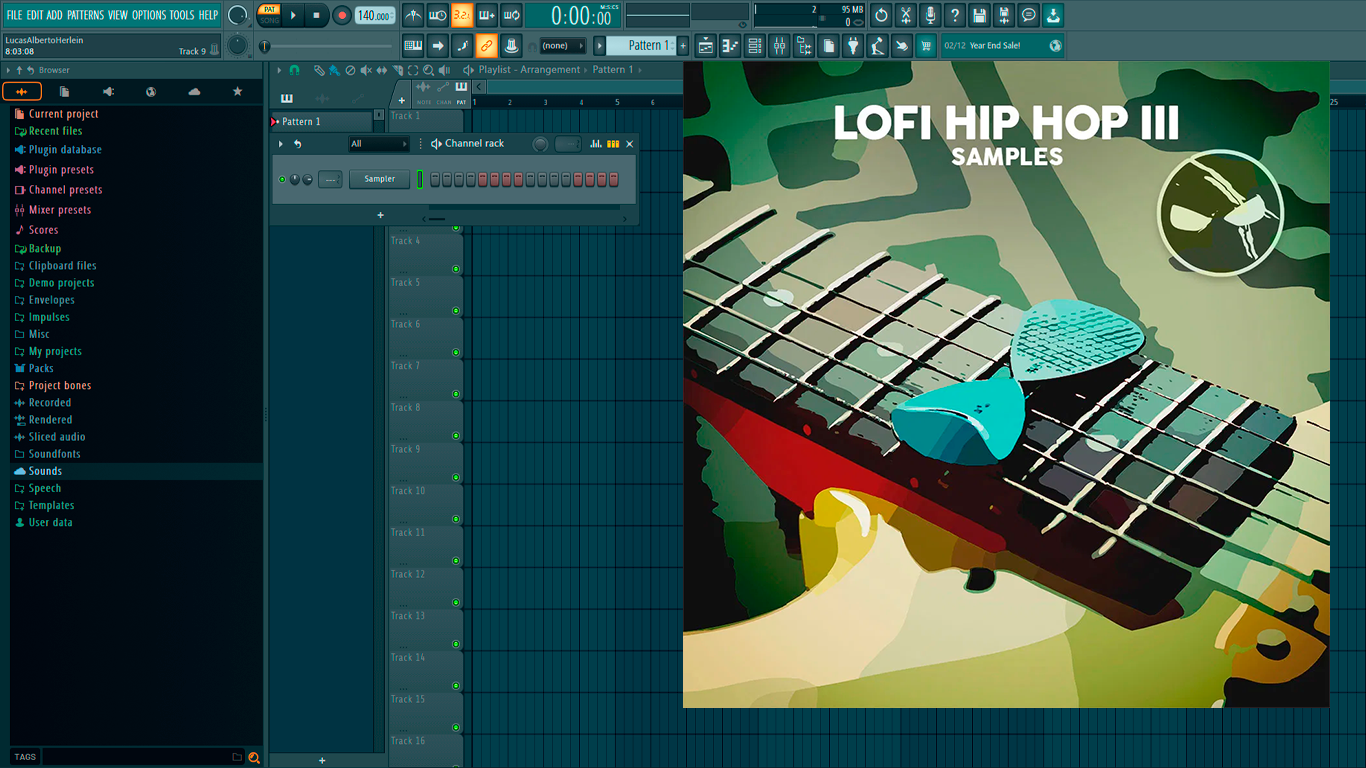Screen dimensions: 1366x768
Task: Select the playlist Paint brush tool
Action: pyautogui.click(x=334, y=70)
